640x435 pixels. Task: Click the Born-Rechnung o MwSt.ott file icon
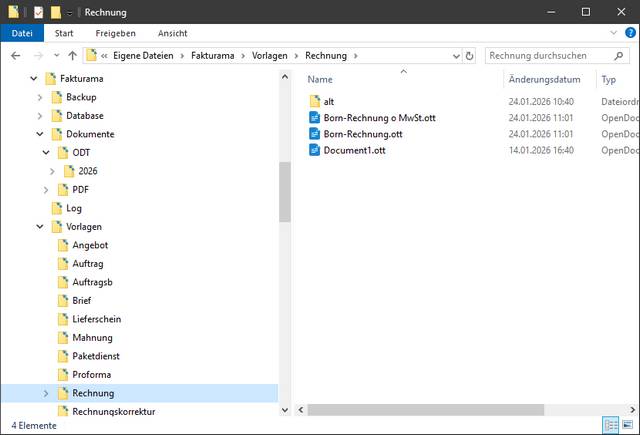[x=314, y=118]
